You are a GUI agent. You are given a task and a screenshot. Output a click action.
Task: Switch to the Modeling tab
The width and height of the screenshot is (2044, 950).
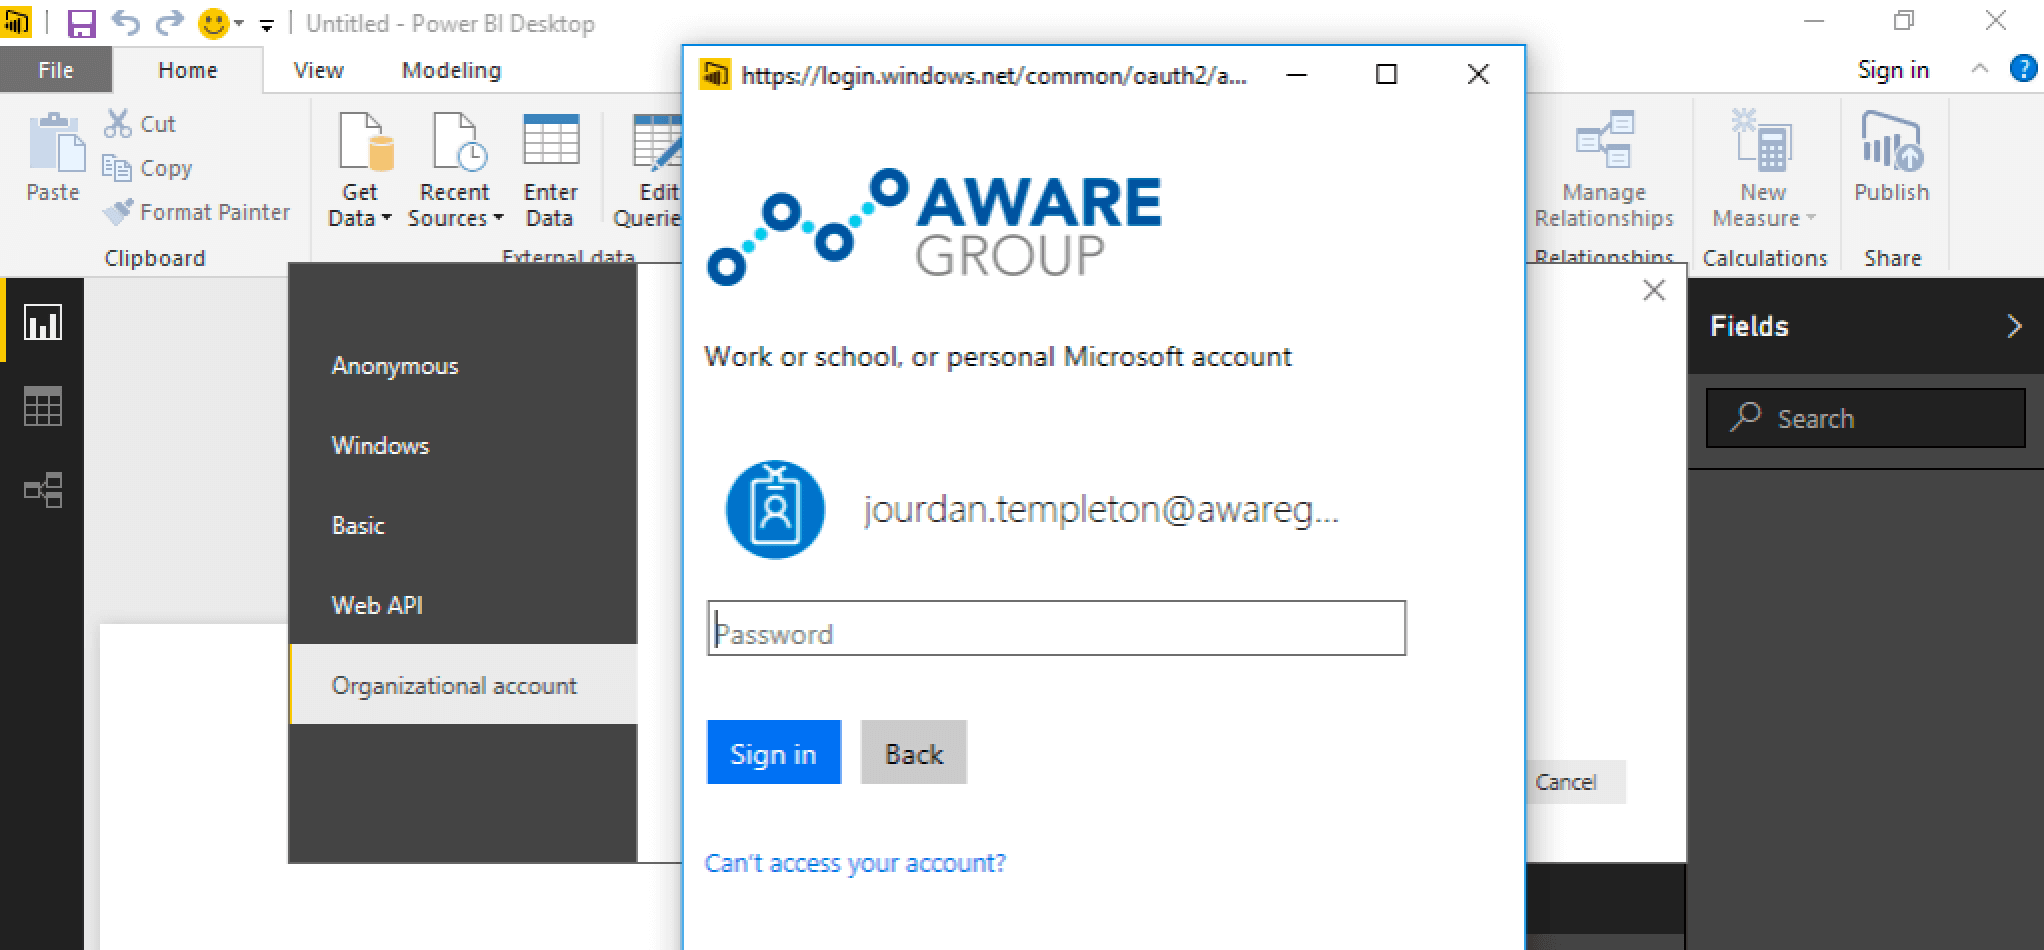[x=451, y=70]
